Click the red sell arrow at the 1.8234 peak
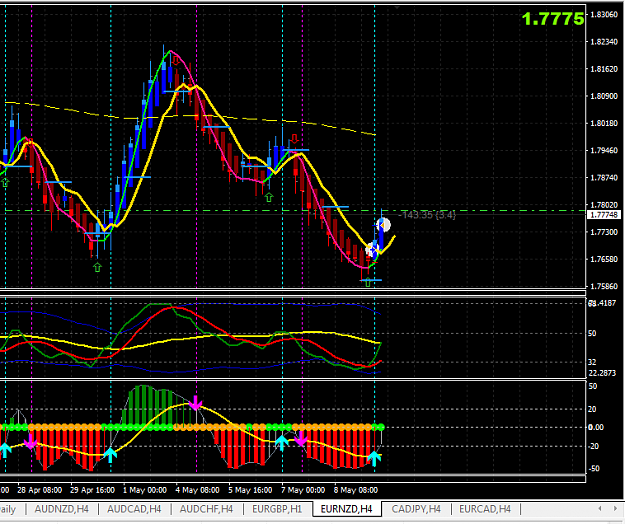The width and height of the screenshot is (625, 524). pyautogui.click(x=175, y=61)
